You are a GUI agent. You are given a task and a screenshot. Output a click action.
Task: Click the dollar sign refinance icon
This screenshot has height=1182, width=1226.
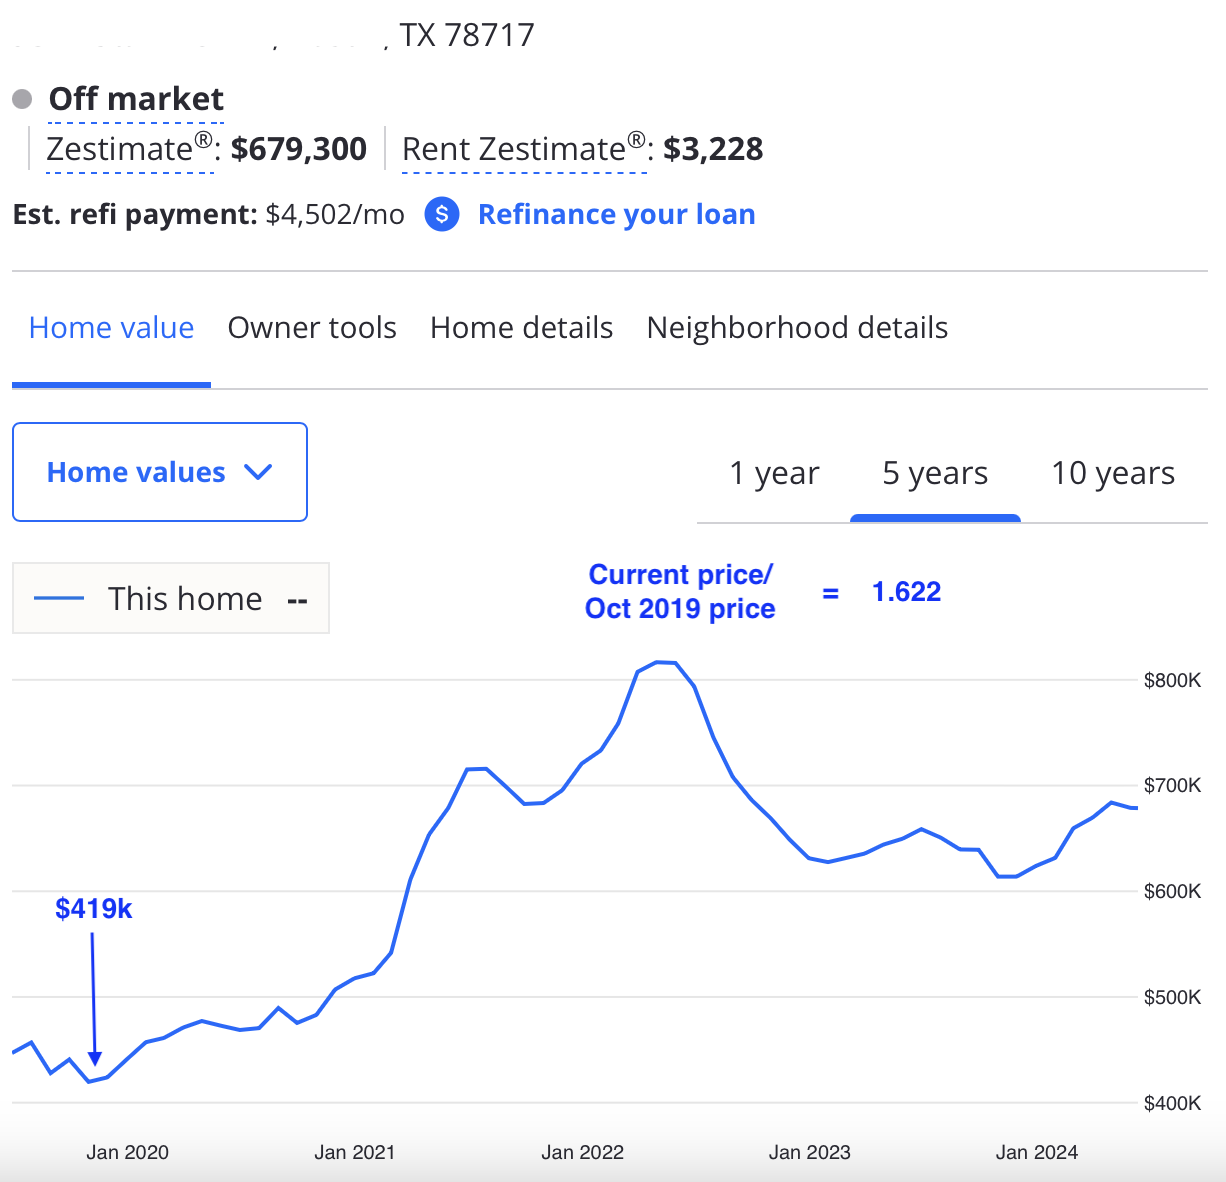pos(442,214)
